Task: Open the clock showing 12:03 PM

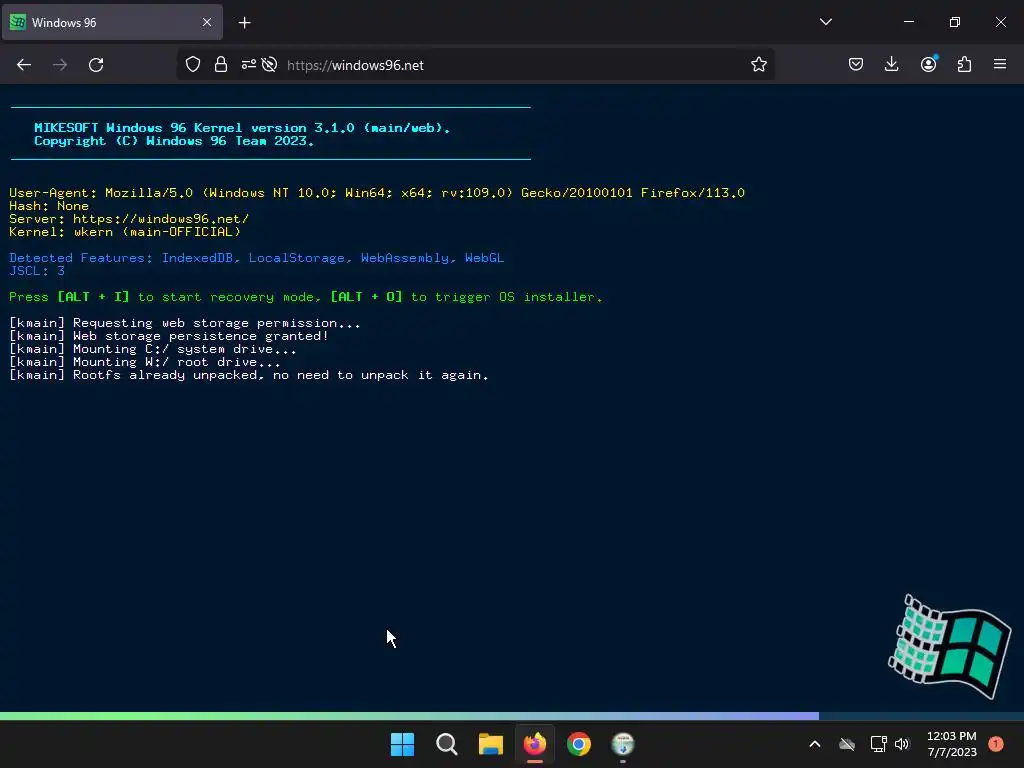Action: [952, 744]
